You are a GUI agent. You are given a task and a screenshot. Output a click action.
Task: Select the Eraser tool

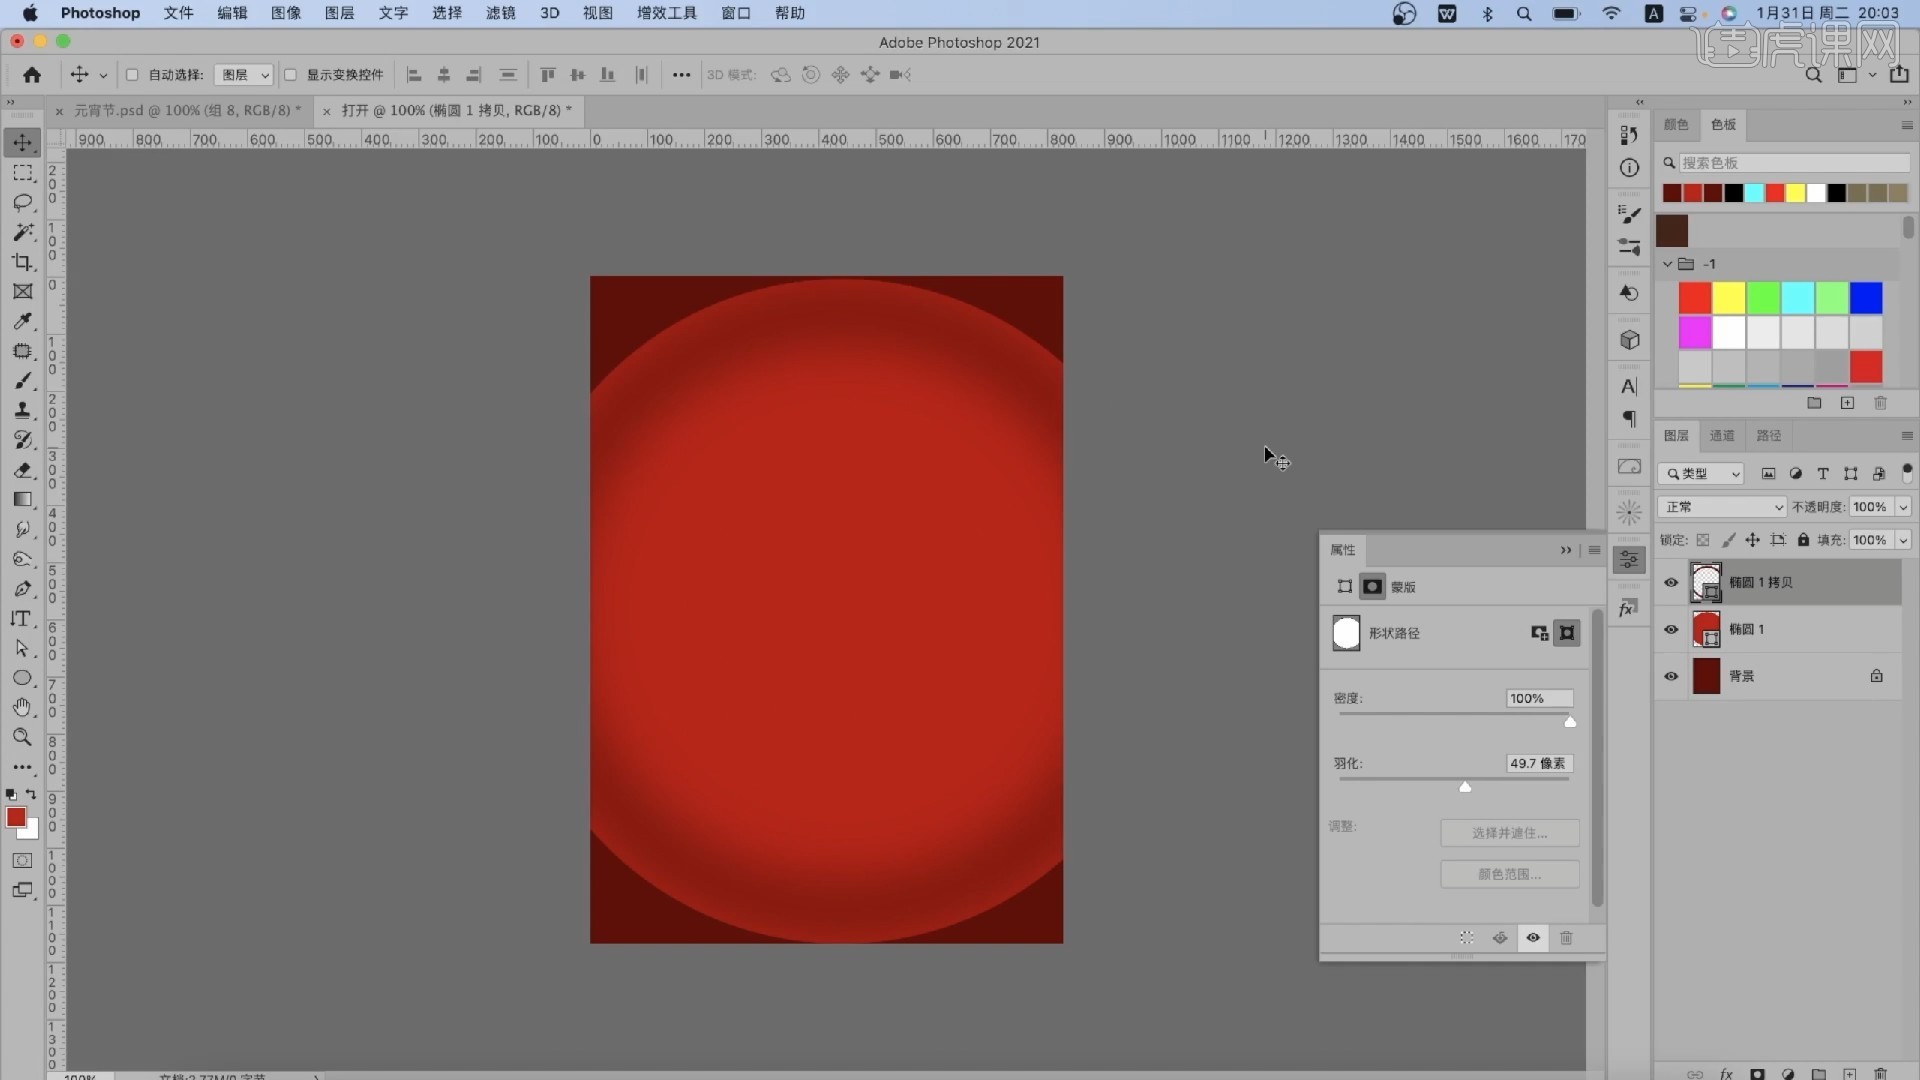22,470
